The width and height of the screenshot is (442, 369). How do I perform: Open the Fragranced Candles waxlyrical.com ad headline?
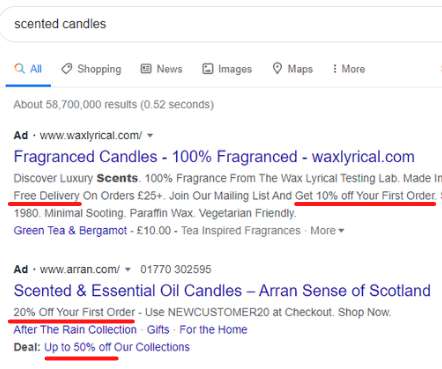(x=214, y=157)
